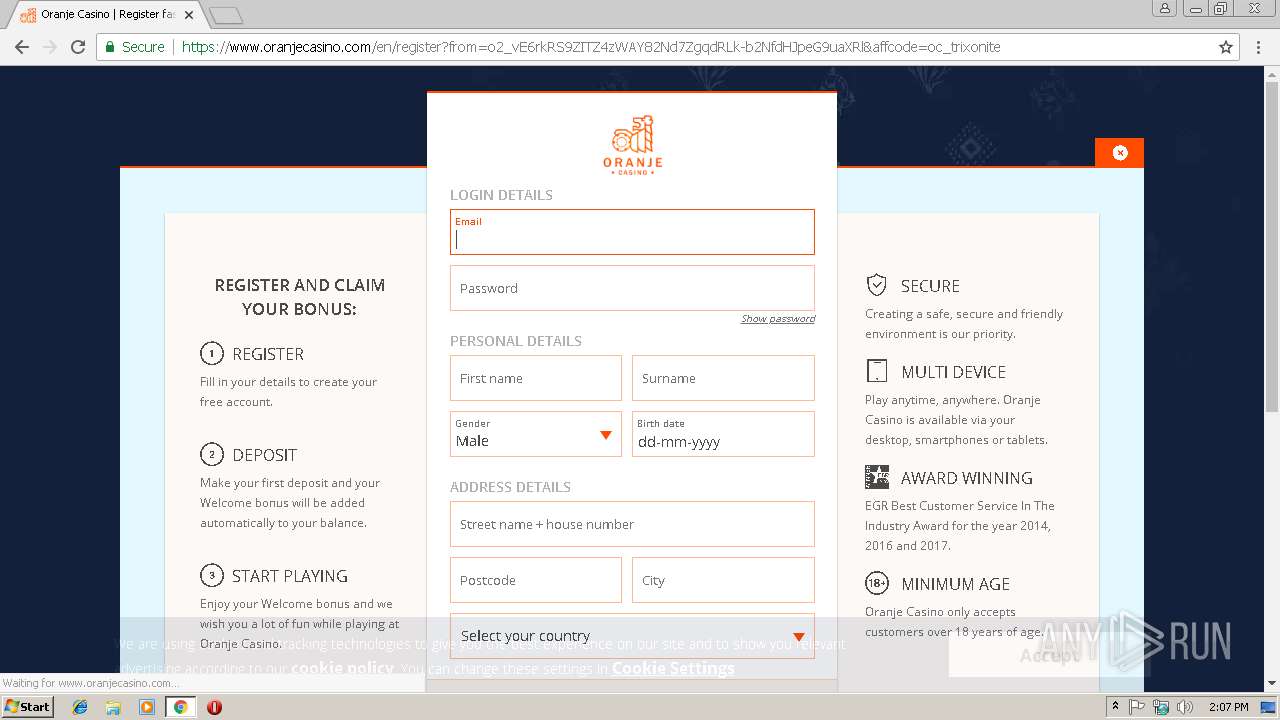
Task: Click the Action Center flag icon
Action: [x=1137, y=707]
